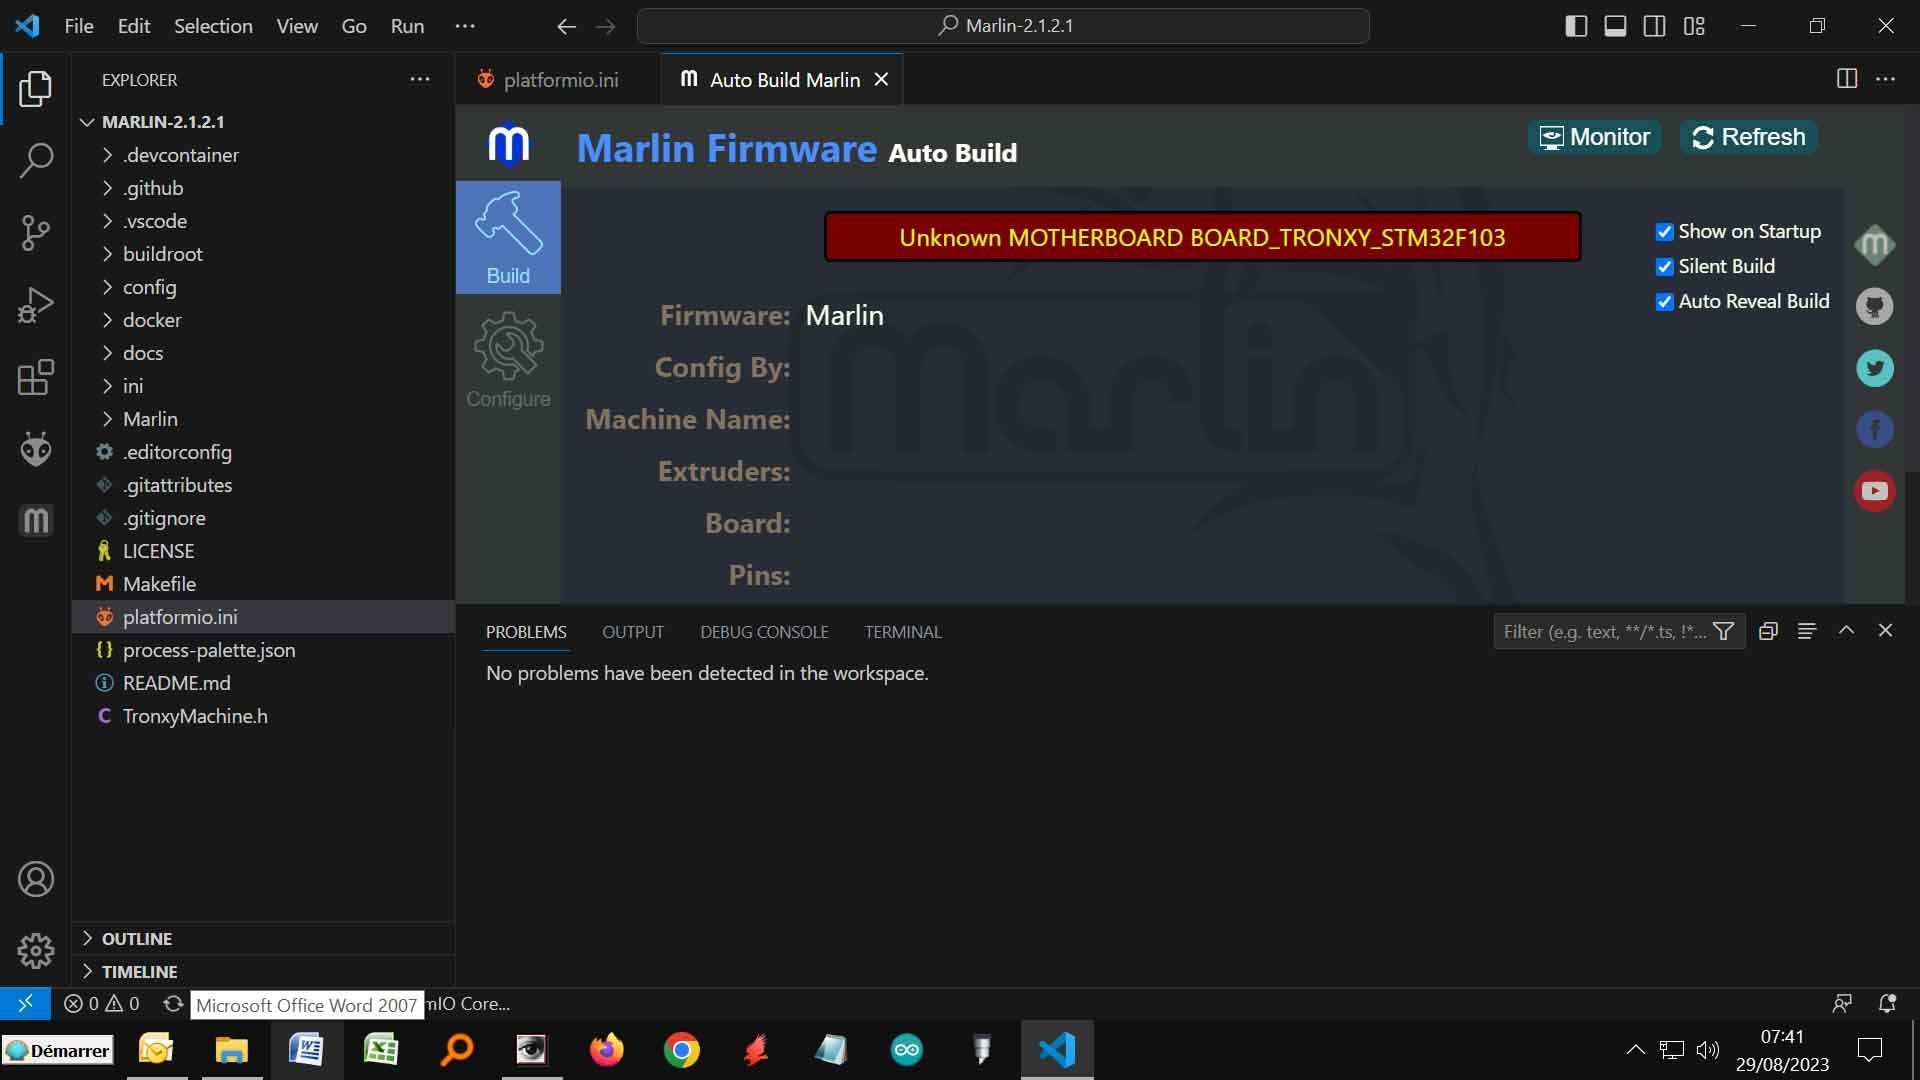Open Explorer Views and More Actions ellipsis
This screenshot has width=1920, height=1080.
click(420, 79)
